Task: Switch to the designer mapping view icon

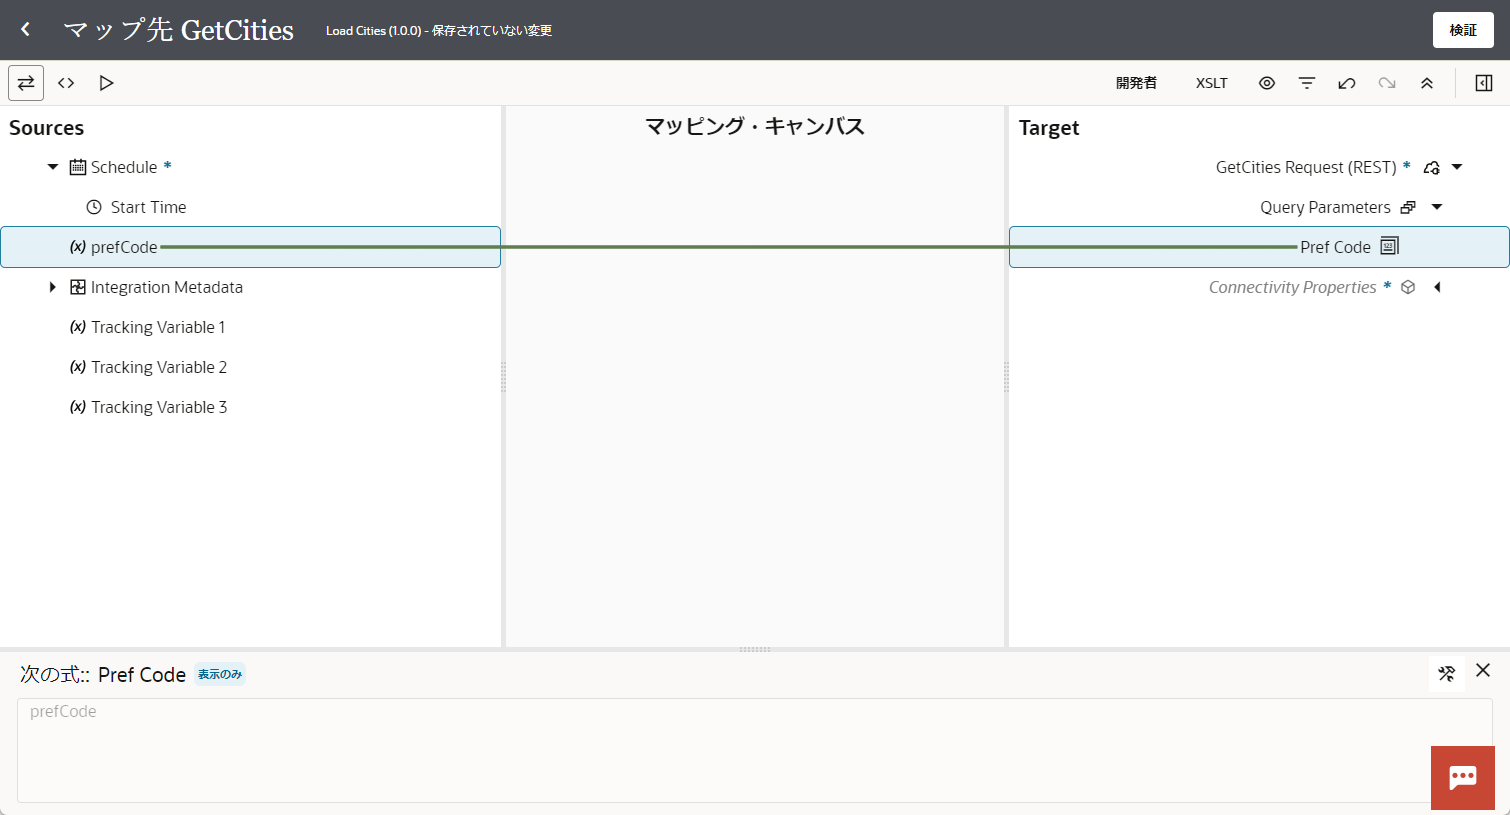Action: pos(26,83)
